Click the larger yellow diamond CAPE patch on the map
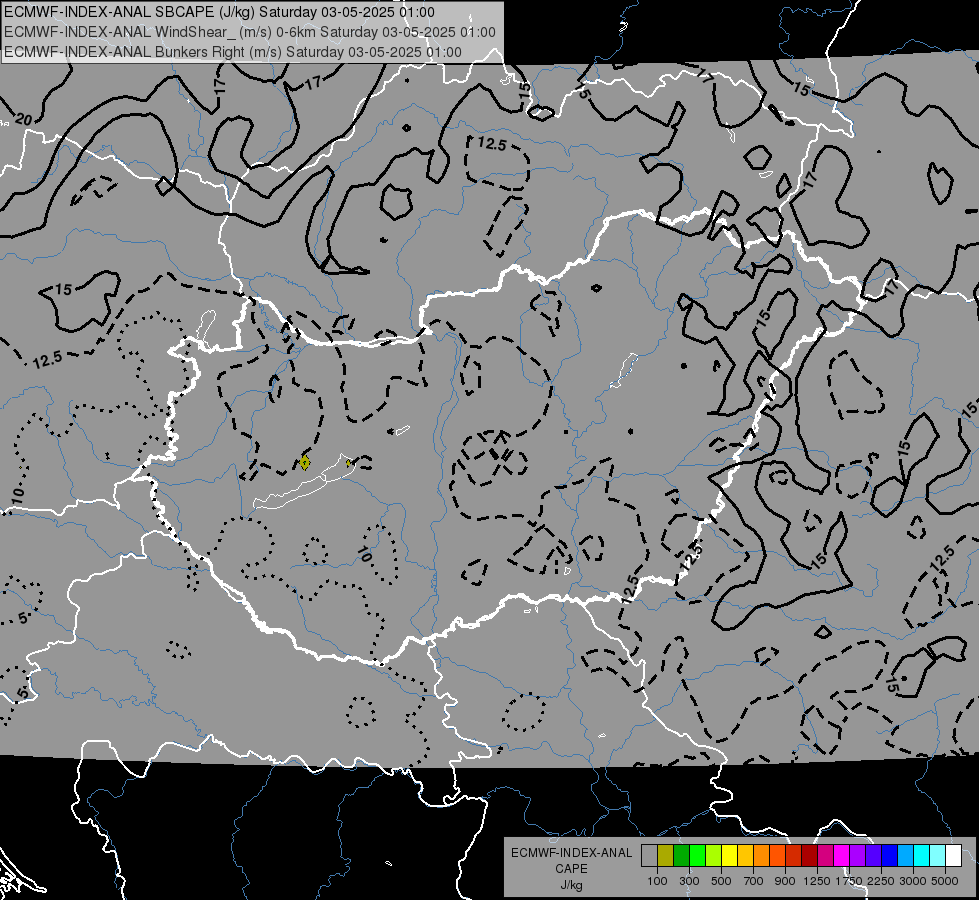Image resolution: width=979 pixels, height=900 pixels. click(305, 463)
